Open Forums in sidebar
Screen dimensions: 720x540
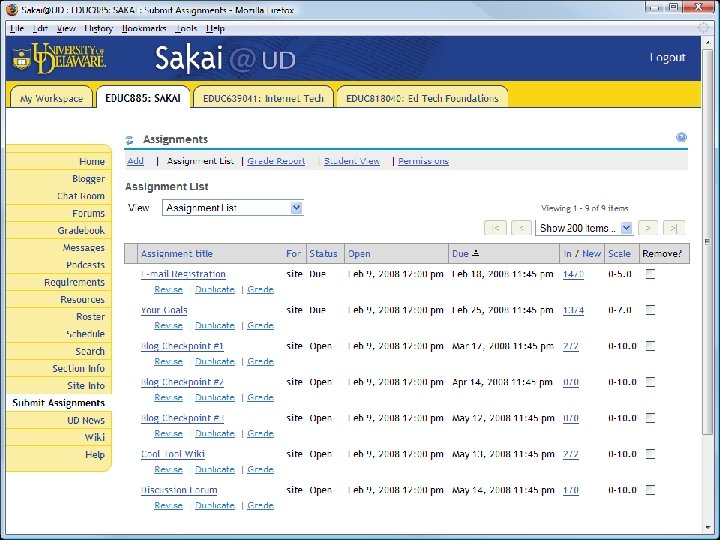point(88,213)
